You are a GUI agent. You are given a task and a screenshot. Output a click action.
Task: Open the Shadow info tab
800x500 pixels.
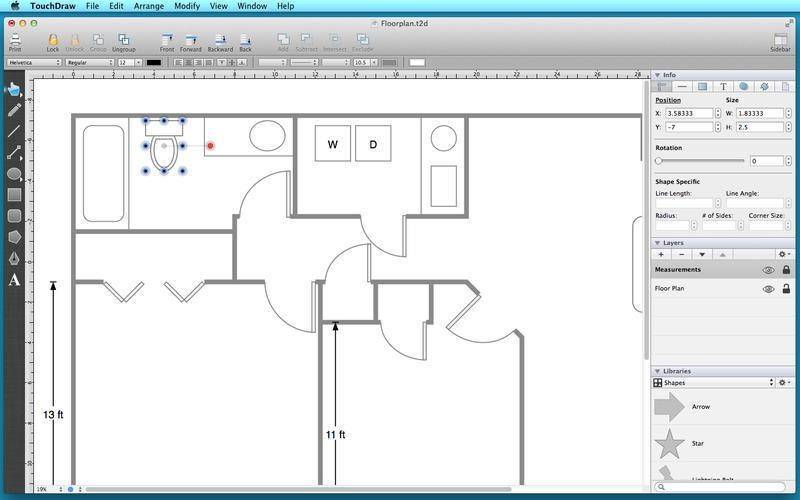point(743,87)
